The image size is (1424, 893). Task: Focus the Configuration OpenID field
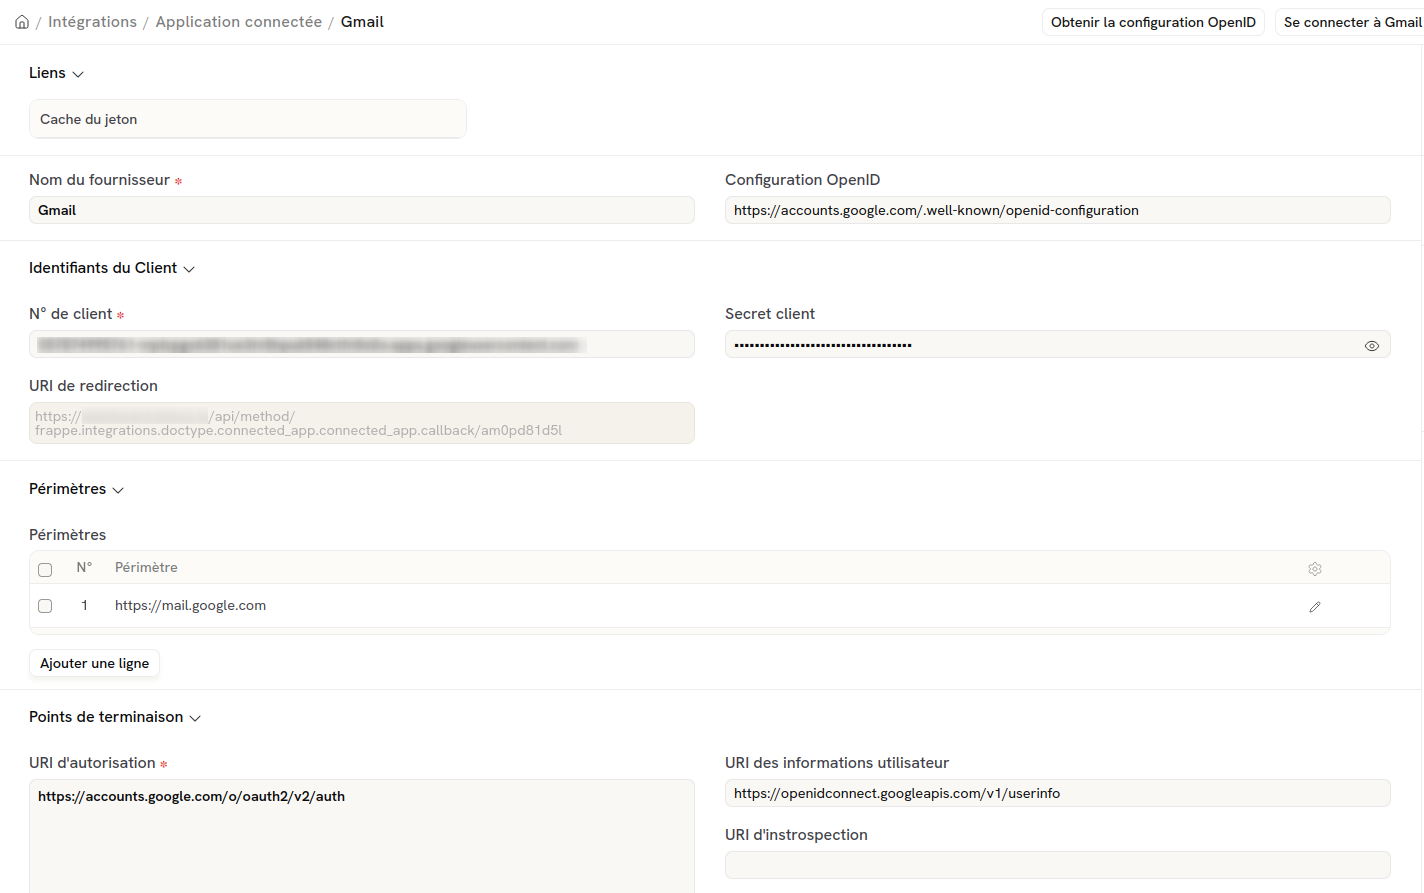point(1057,210)
